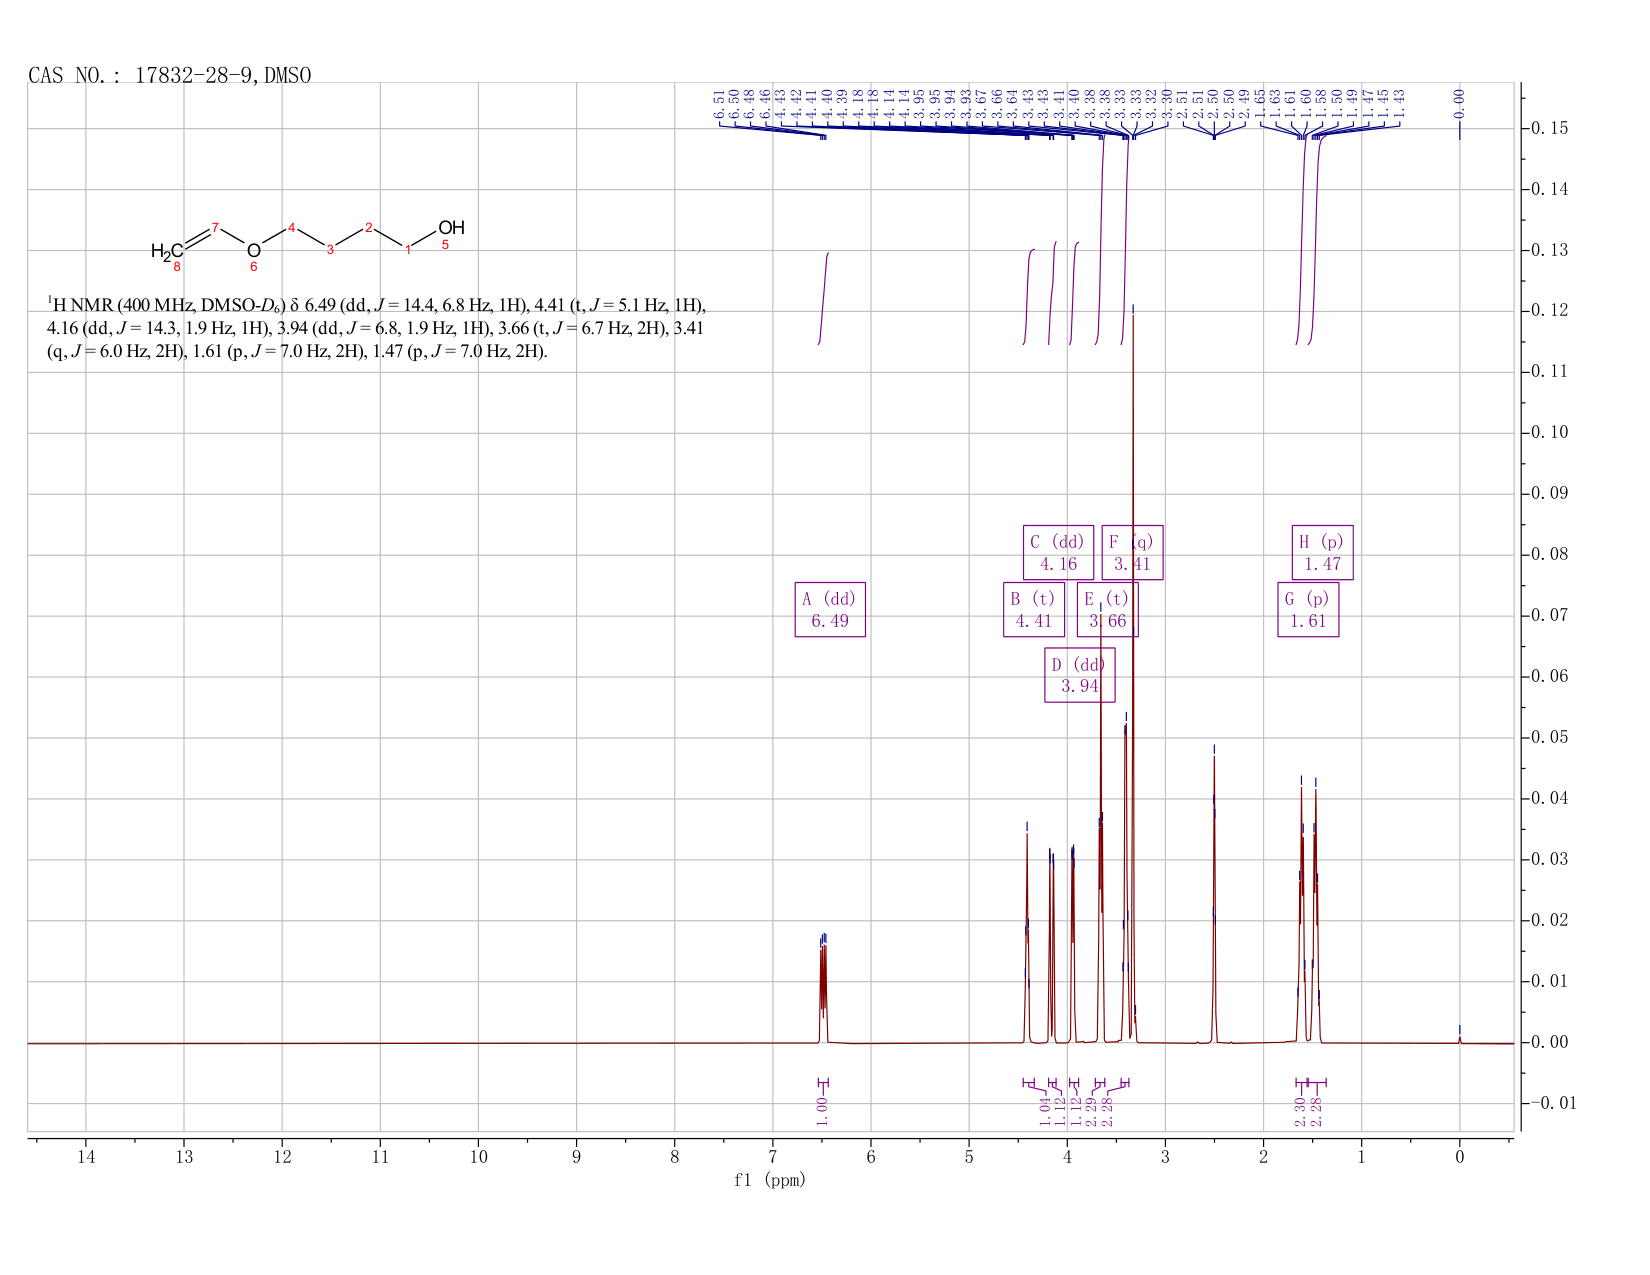Click red atom number 3 in the structure
The image size is (1650, 1275).
(330, 249)
